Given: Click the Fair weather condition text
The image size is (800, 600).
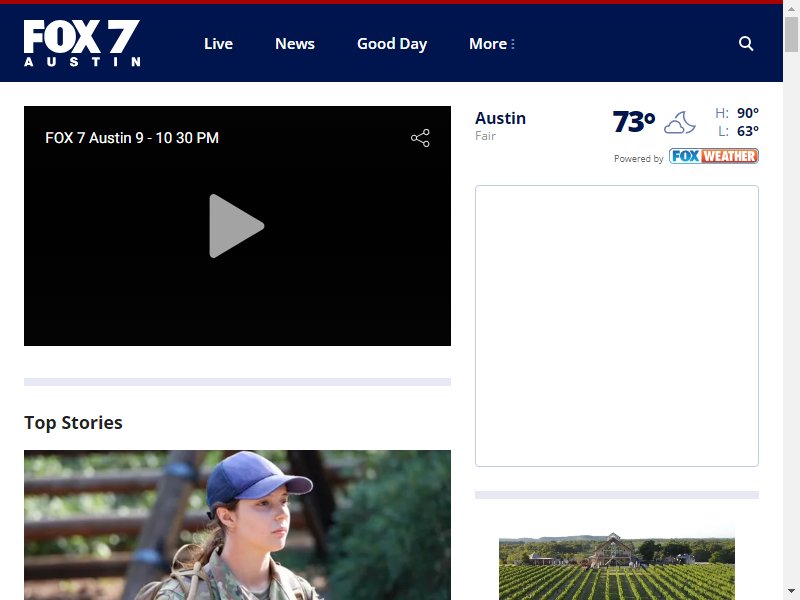Looking at the screenshot, I should point(485,136).
